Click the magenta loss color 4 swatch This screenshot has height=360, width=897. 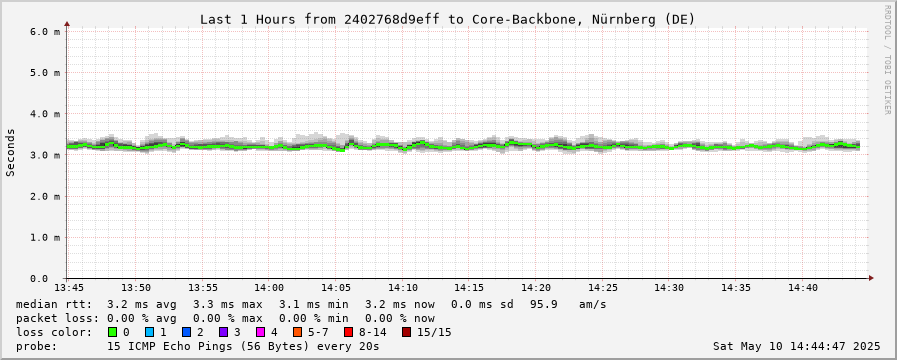coord(260,332)
